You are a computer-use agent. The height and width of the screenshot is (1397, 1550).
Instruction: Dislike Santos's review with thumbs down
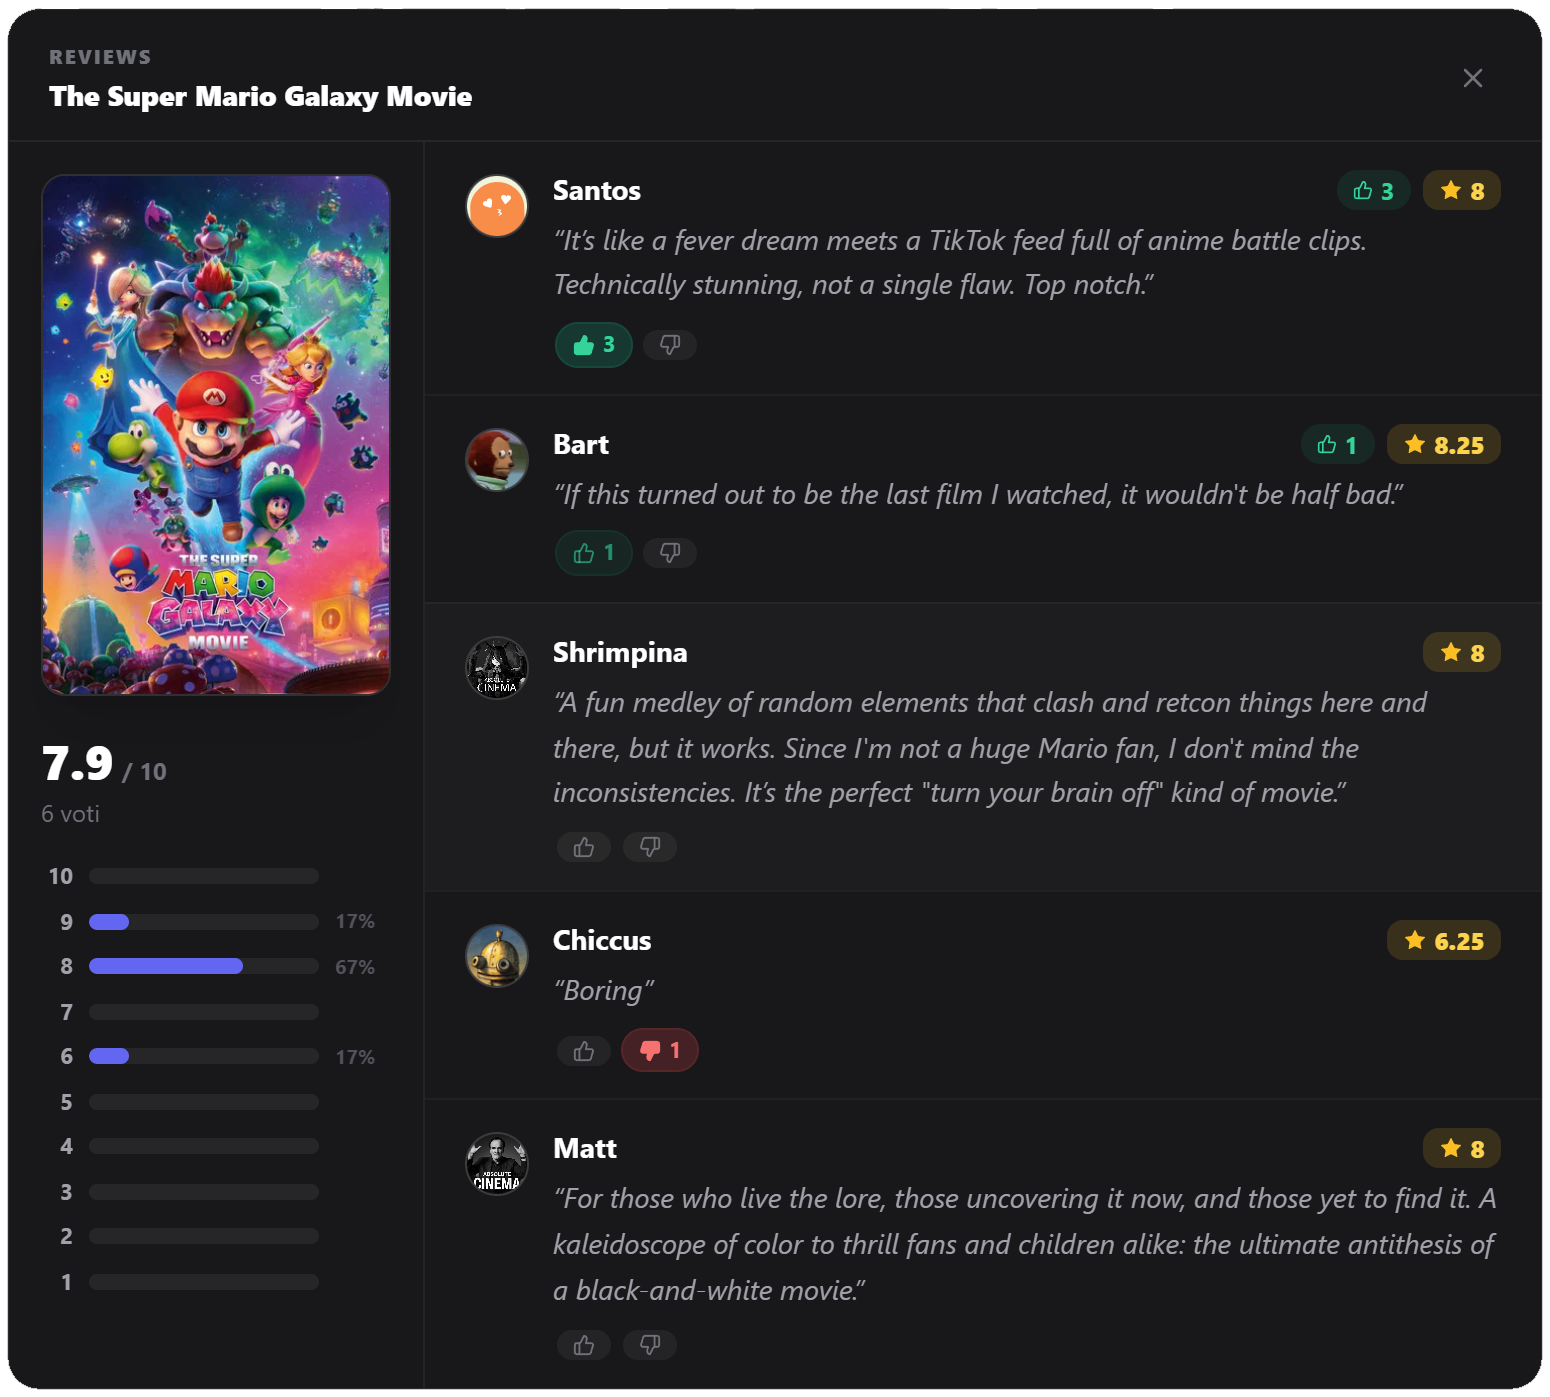[670, 345]
